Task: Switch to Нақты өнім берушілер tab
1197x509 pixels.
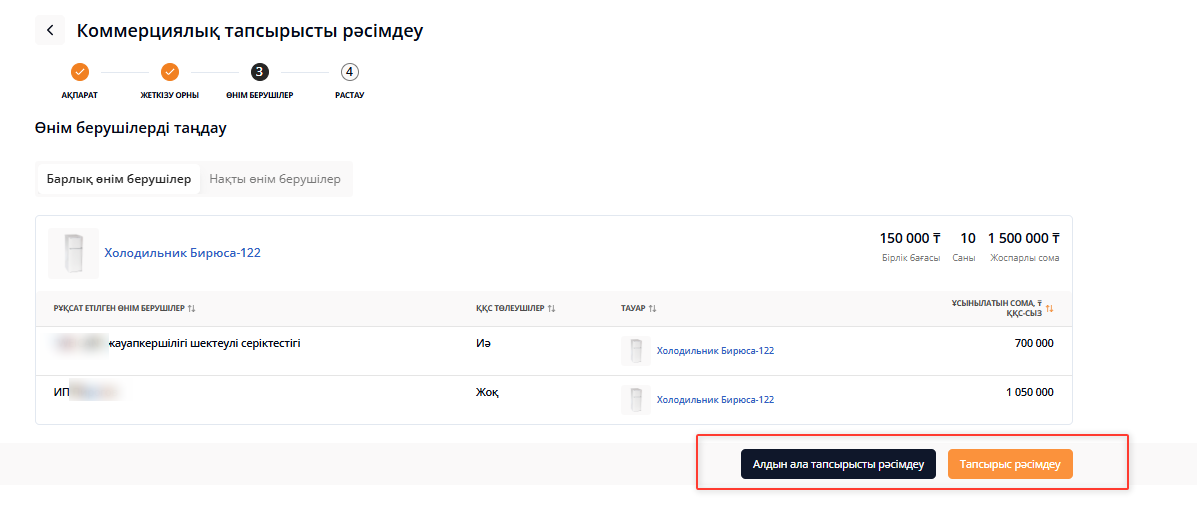Action: (275, 179)
